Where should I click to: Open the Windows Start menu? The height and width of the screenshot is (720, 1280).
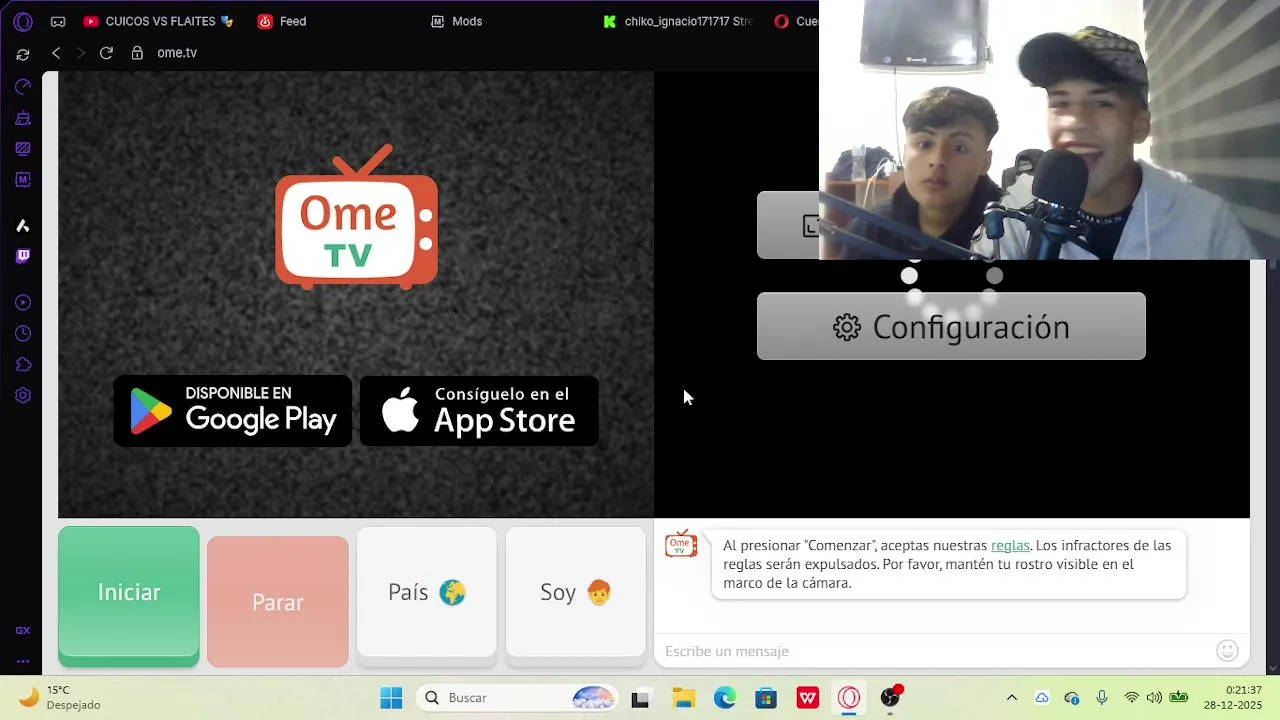(x=391, y=698)
